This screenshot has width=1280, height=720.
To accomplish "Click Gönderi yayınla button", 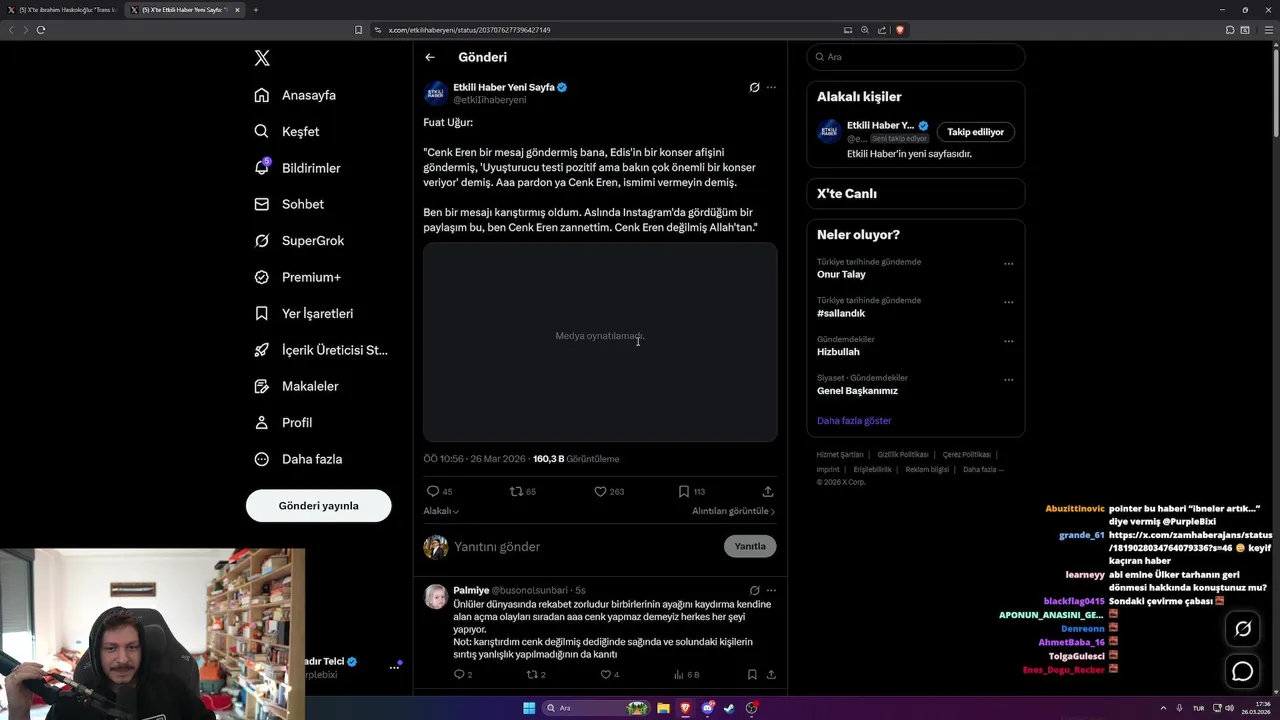I will pos(318,505).
